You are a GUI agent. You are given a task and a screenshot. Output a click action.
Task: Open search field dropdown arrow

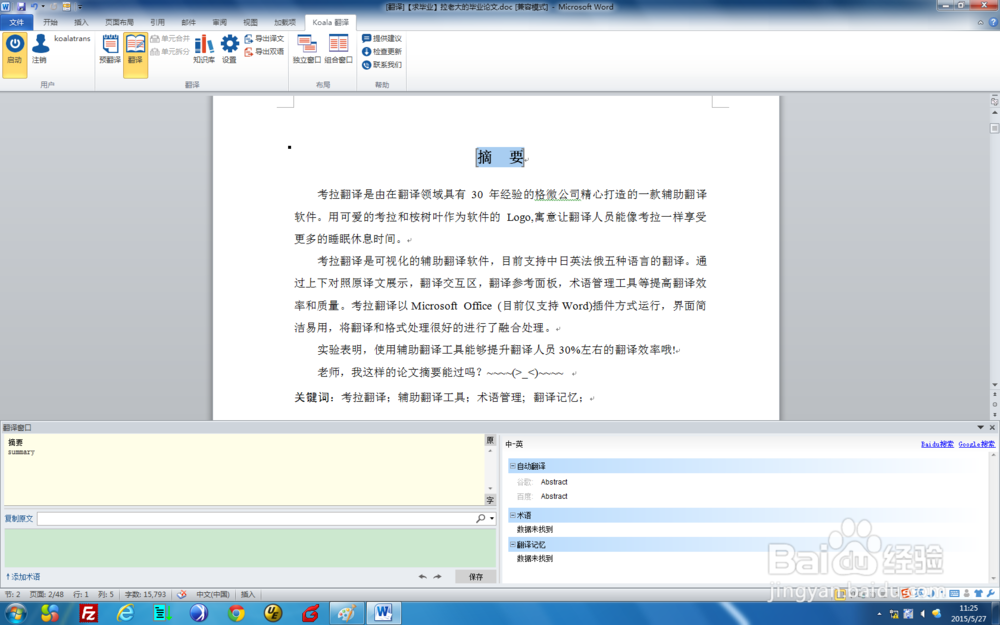[492, 518]
